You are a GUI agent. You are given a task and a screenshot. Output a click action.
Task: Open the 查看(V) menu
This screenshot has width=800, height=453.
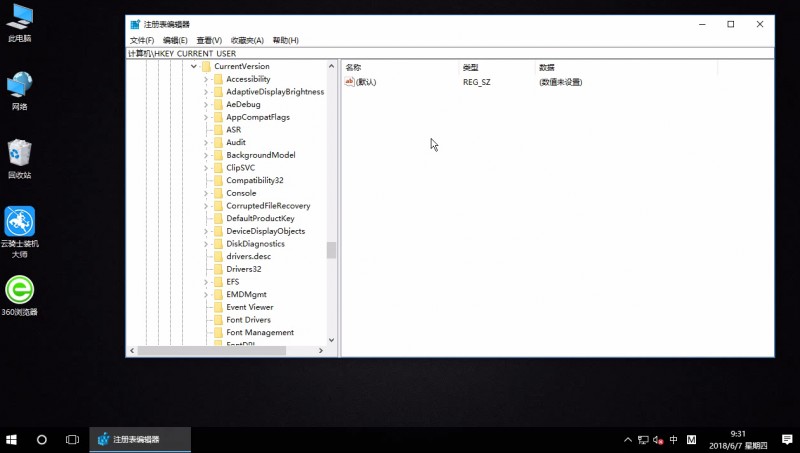pos(209,40)
